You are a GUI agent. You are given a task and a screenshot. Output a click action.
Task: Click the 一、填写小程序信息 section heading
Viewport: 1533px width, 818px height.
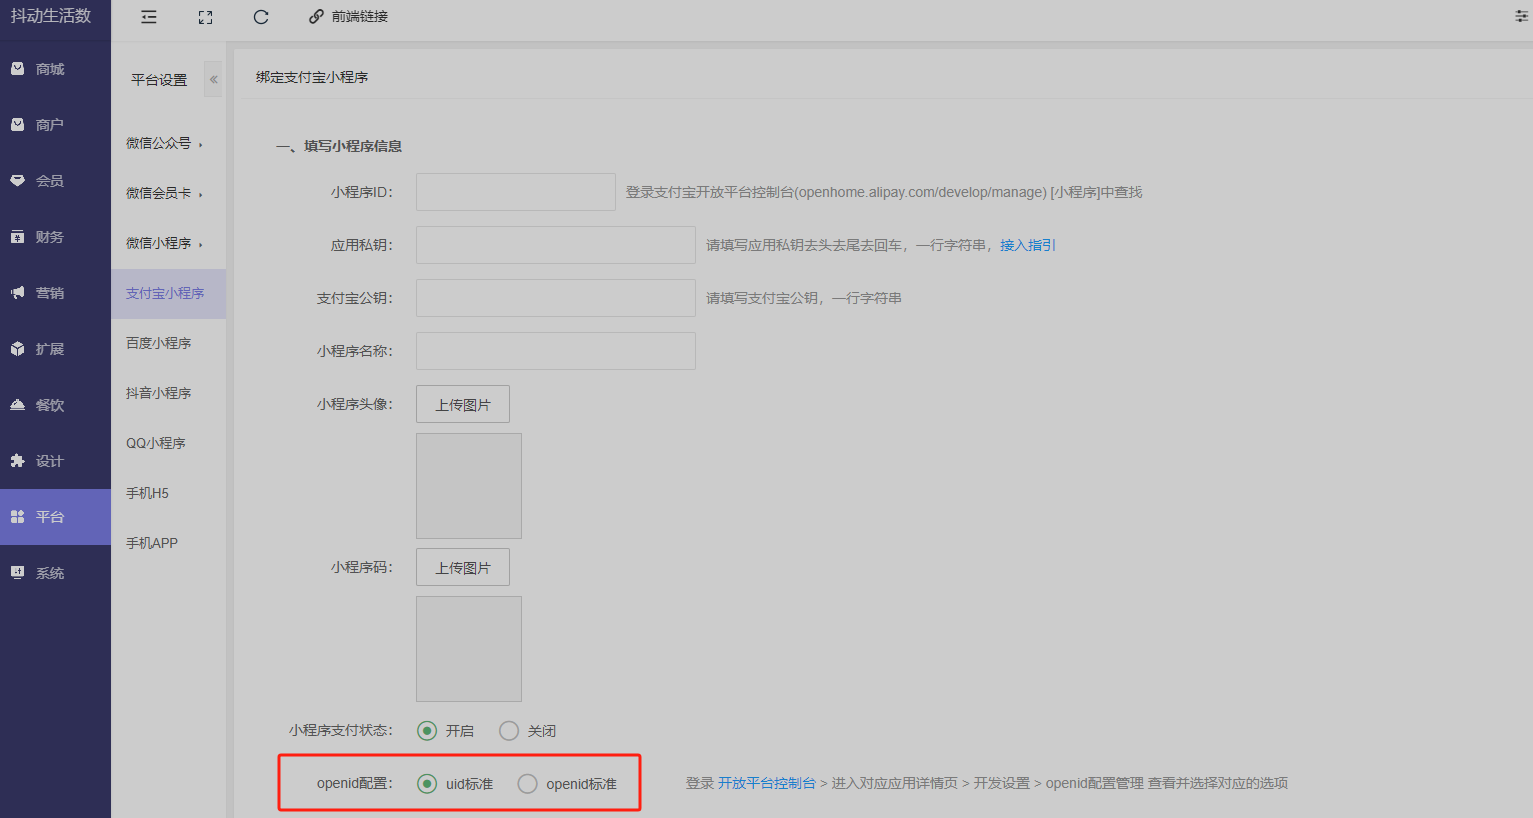click(x=339, y=146)
